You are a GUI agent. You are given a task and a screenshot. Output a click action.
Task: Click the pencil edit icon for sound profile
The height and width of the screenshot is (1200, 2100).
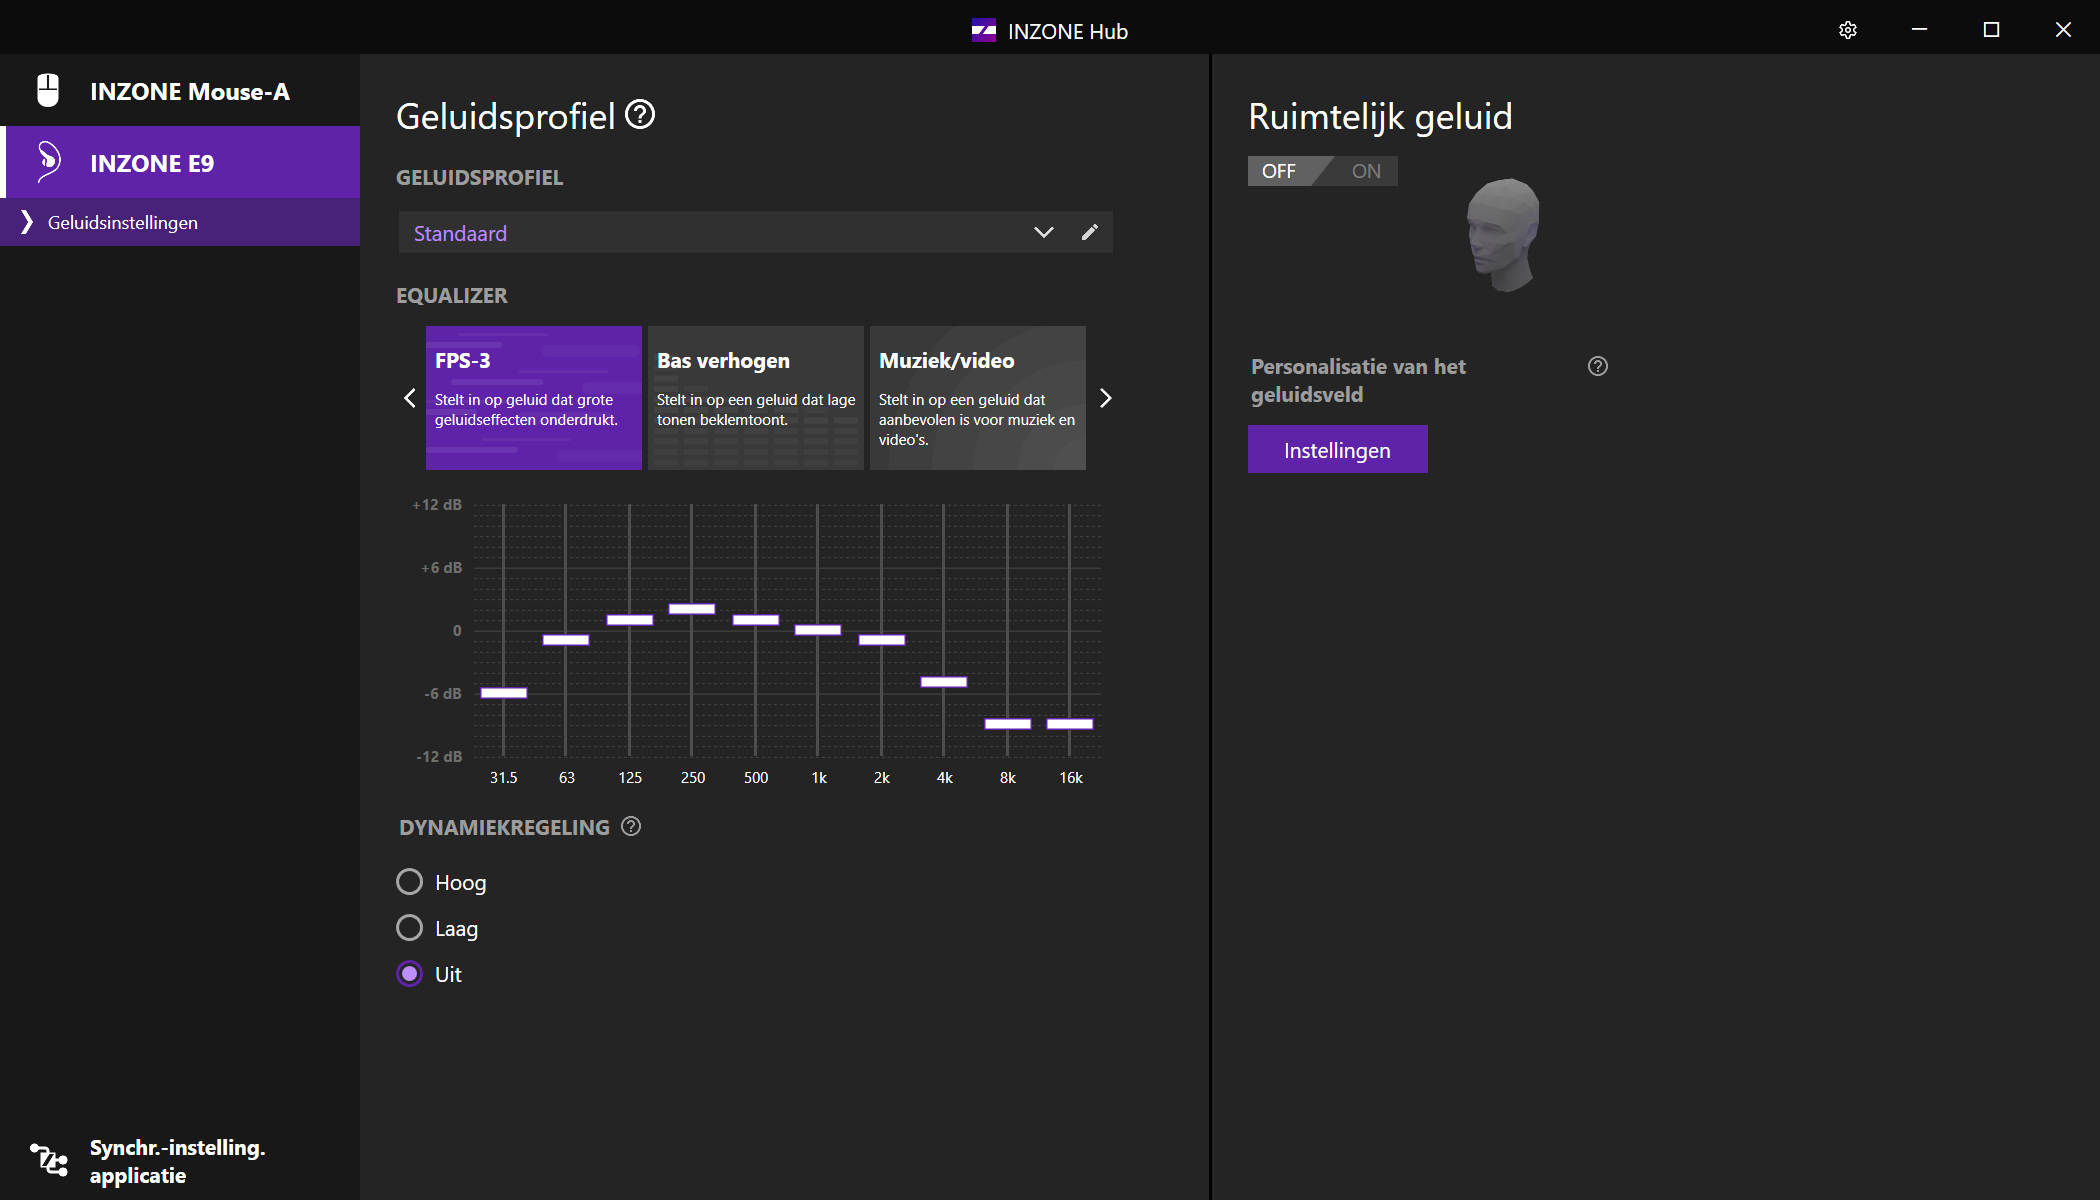point(1090,232)
